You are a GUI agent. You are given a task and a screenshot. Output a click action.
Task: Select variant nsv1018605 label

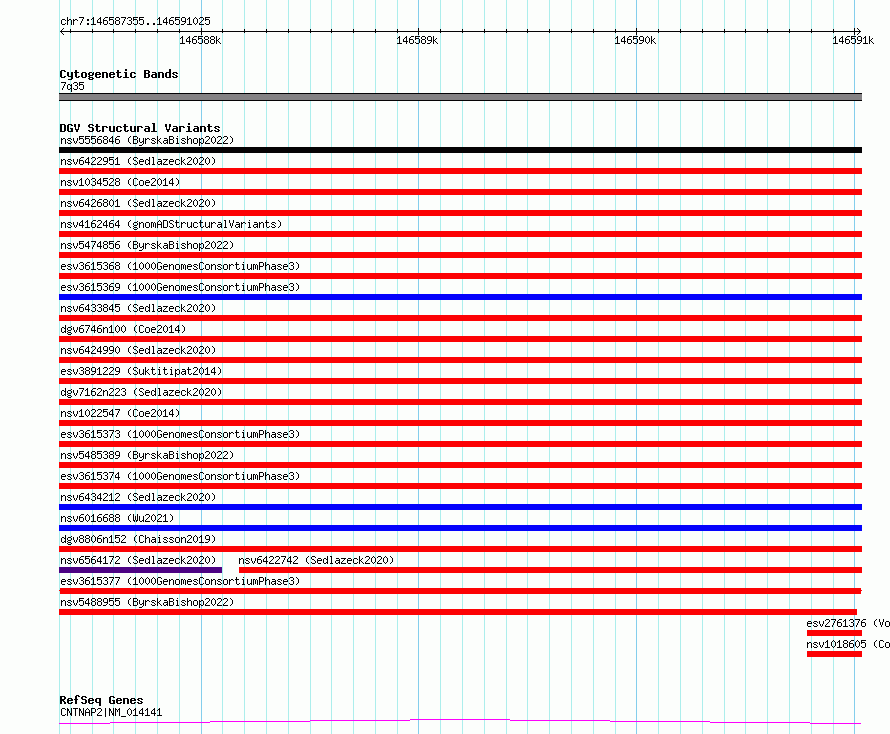coord(848,644)
